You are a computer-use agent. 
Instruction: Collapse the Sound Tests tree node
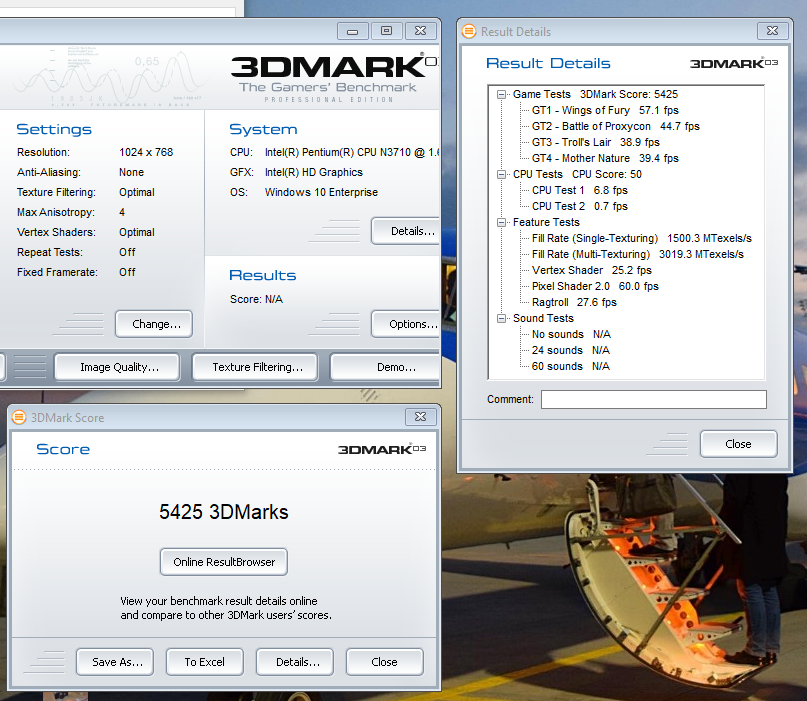tap(501, 319)
